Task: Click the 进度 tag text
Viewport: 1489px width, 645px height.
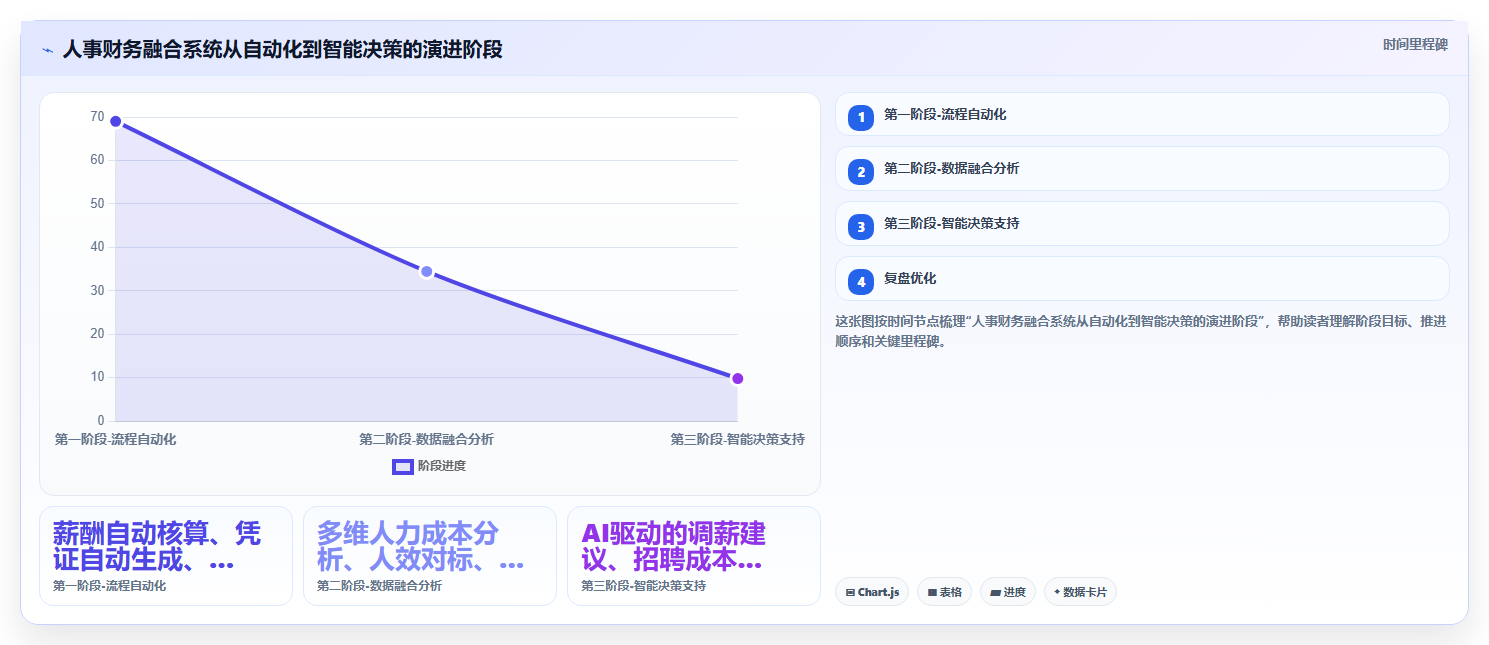Action: (1014, 592)
